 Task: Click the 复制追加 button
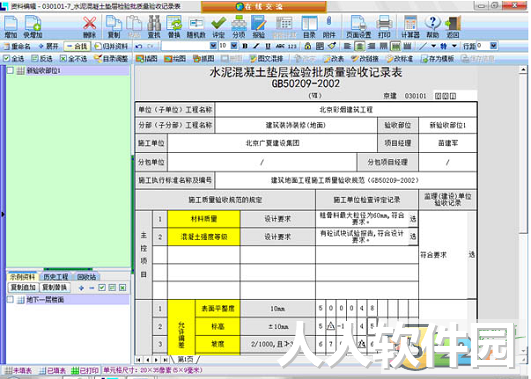pyautogui.click(x=23, y=288)
